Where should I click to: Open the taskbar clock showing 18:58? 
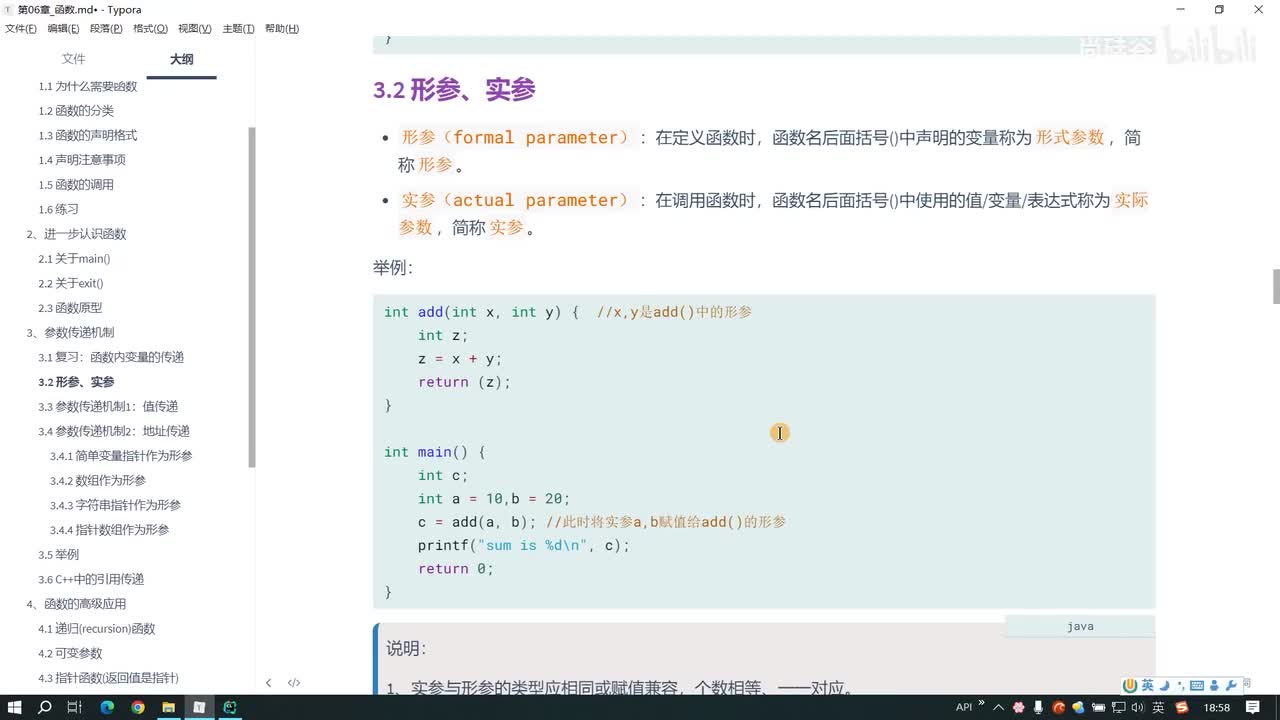(x=1217, y=707)
